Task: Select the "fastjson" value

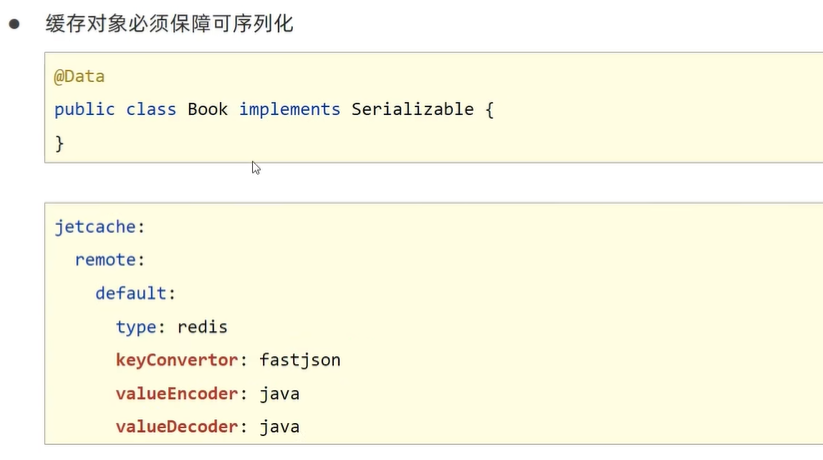Action: pos(300,360)
